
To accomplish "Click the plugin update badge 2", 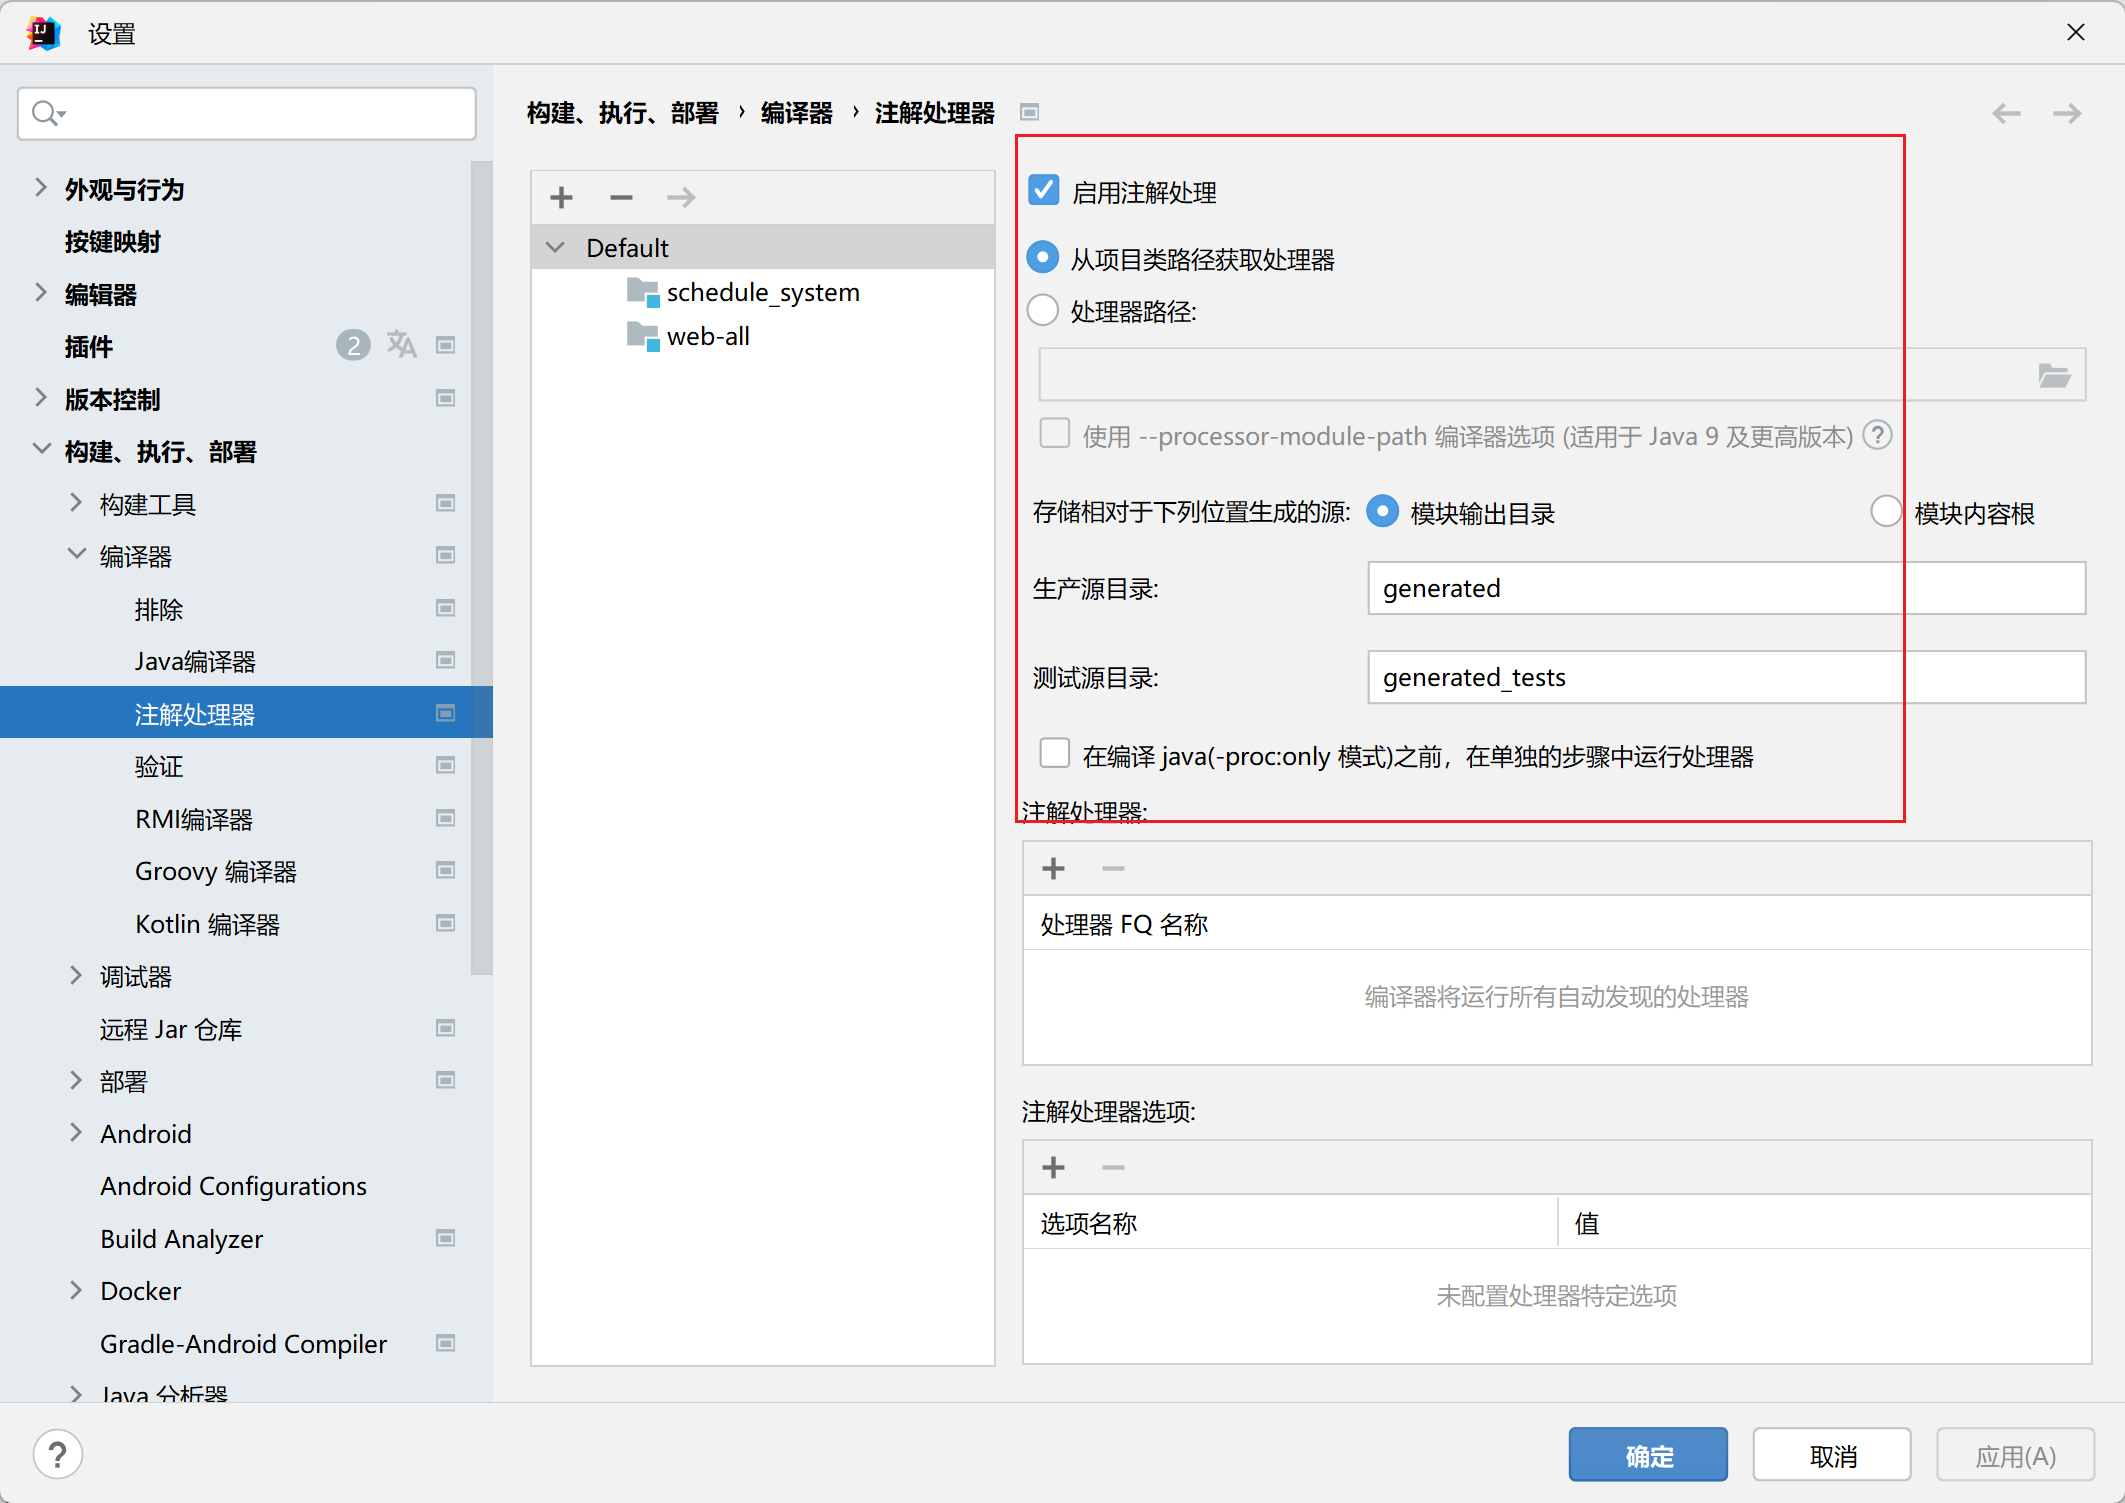I will click(x=352, y=345).
